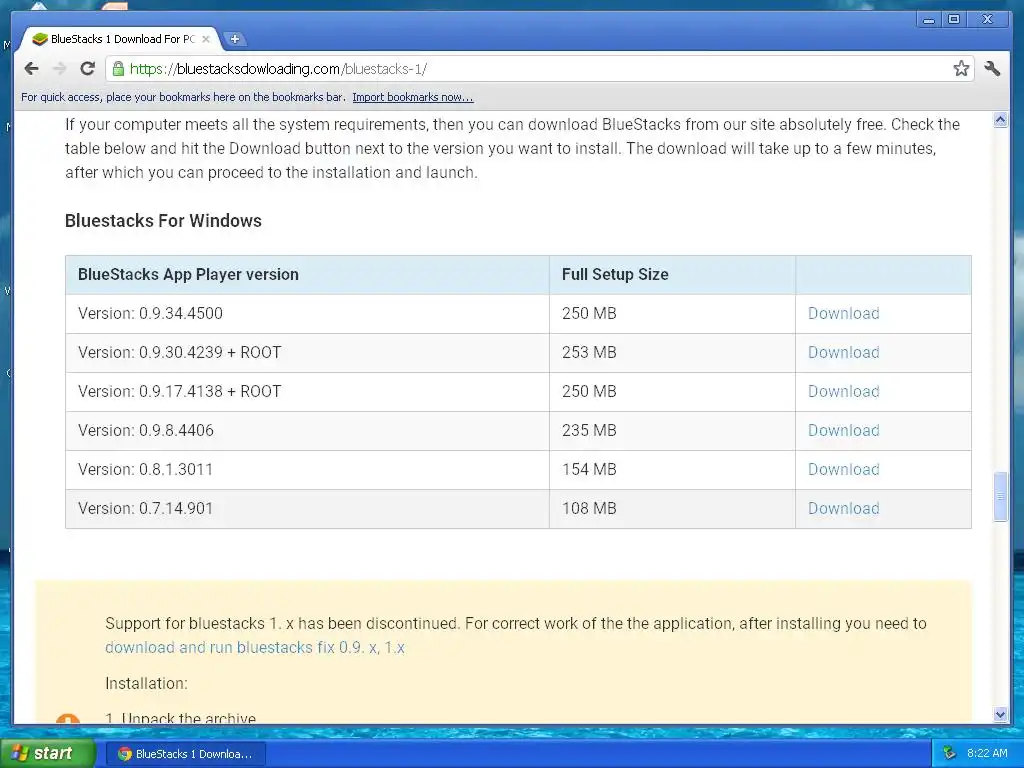Close the BlueStacks 1 Download tab
The width and height of the screenshot is (1024, 768).
tap(206, 39)
